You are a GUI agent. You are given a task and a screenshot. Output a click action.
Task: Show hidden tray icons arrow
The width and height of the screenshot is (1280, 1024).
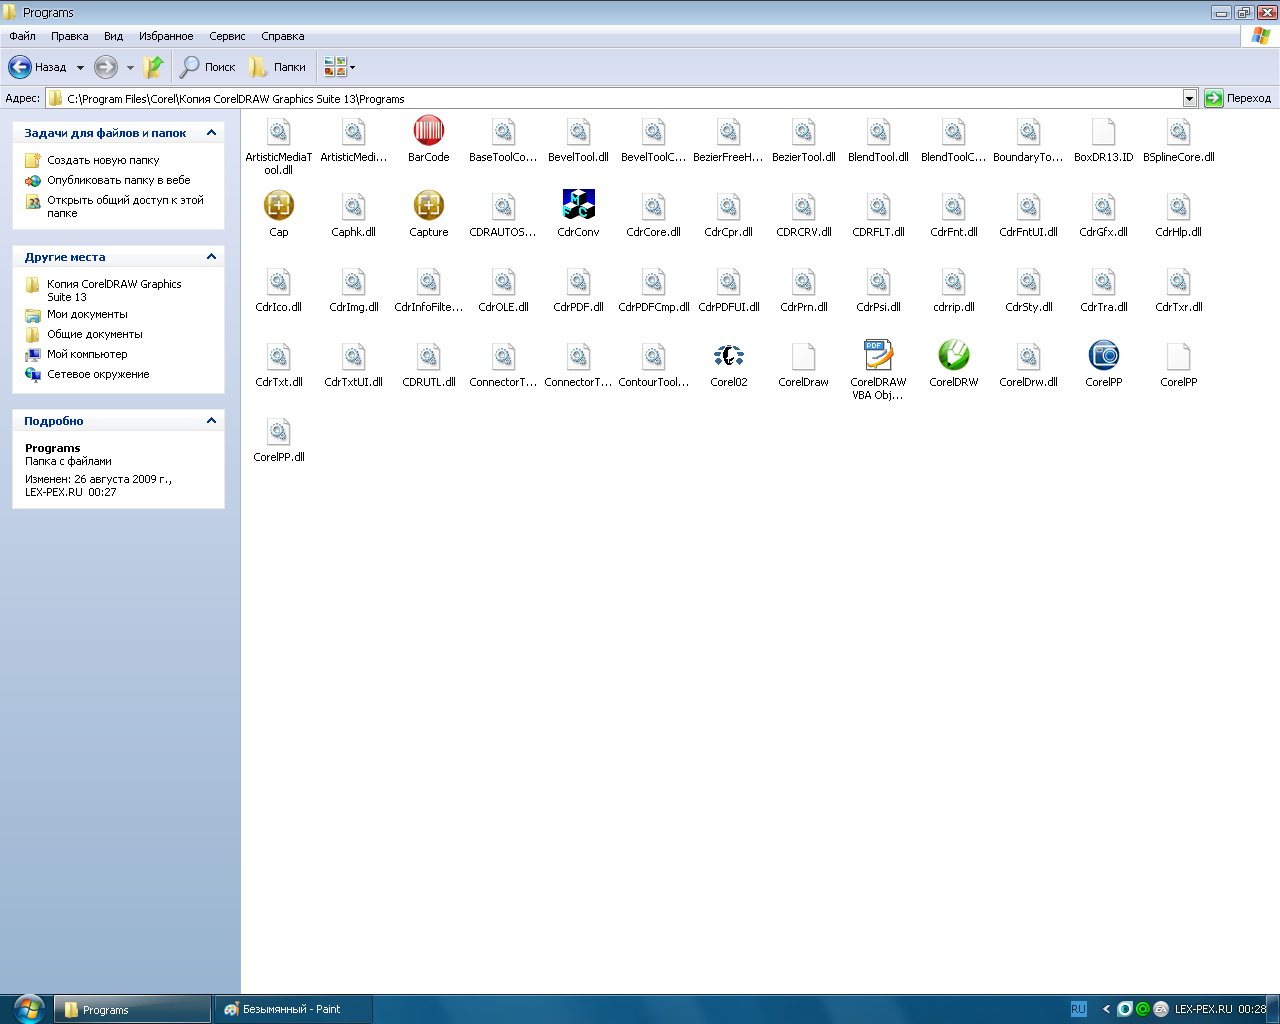tap(1105, 1009)
